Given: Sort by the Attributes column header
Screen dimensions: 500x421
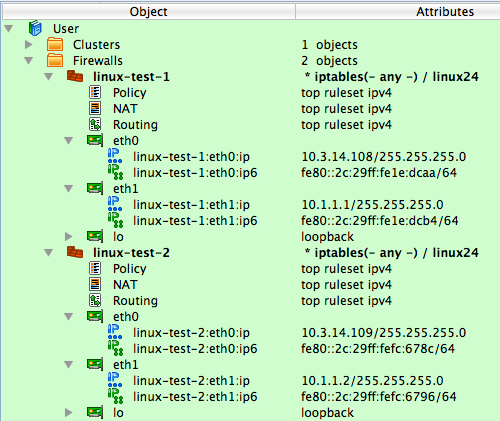Looking at the screenshot, I should point(398,12).
